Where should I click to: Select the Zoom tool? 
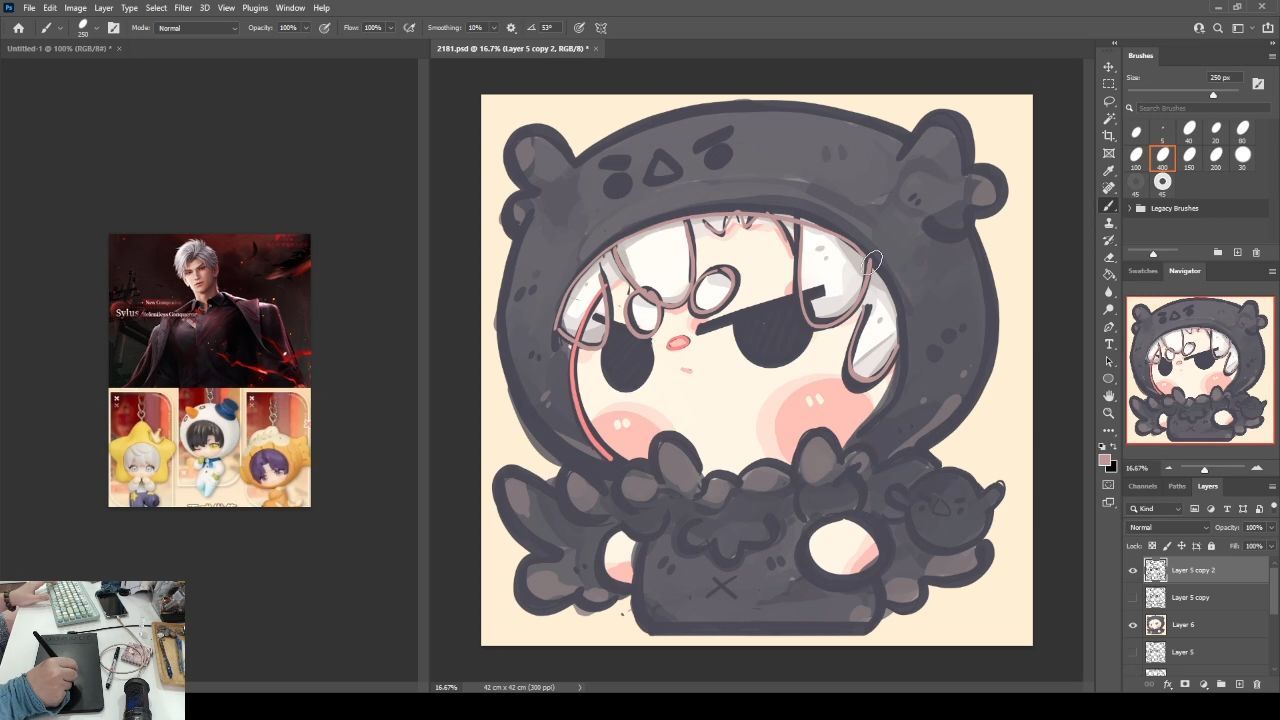coord(1109,413)
